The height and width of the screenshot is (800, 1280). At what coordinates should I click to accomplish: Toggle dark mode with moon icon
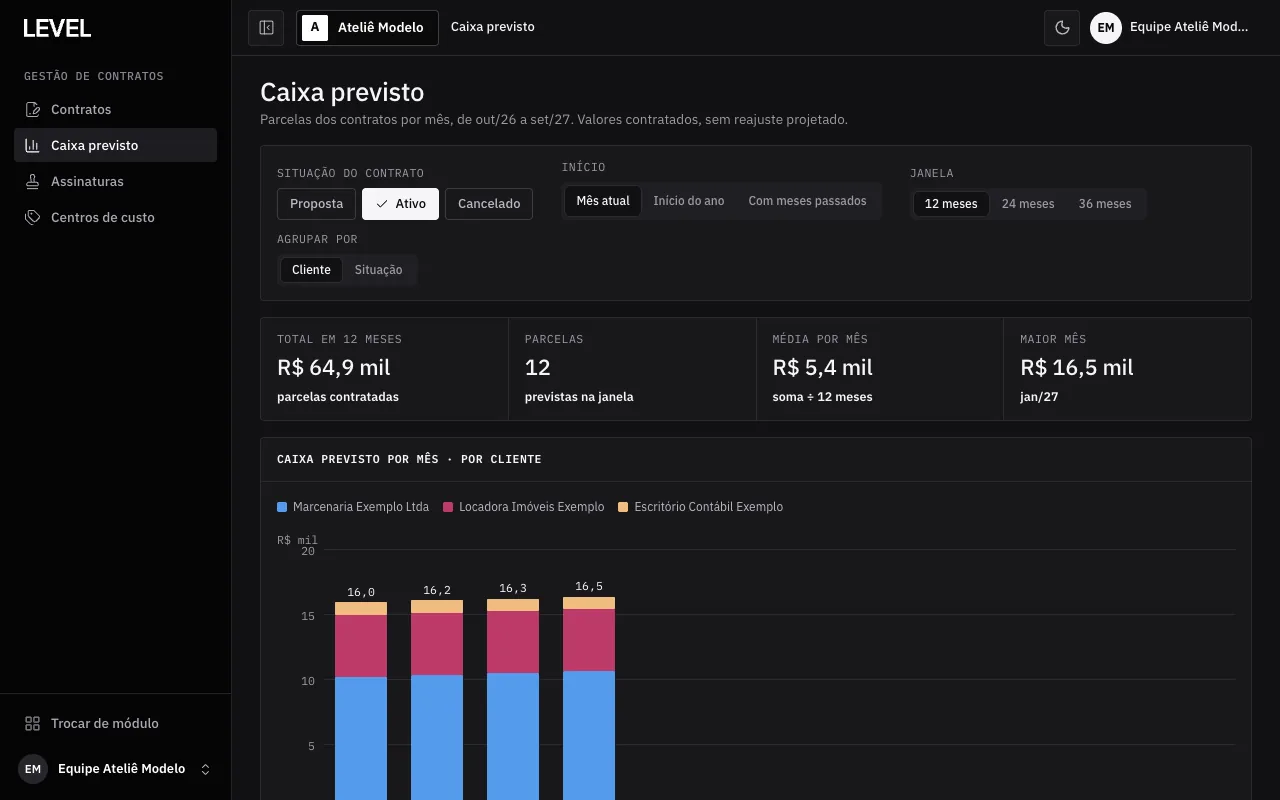click(x=1061, y=28)
